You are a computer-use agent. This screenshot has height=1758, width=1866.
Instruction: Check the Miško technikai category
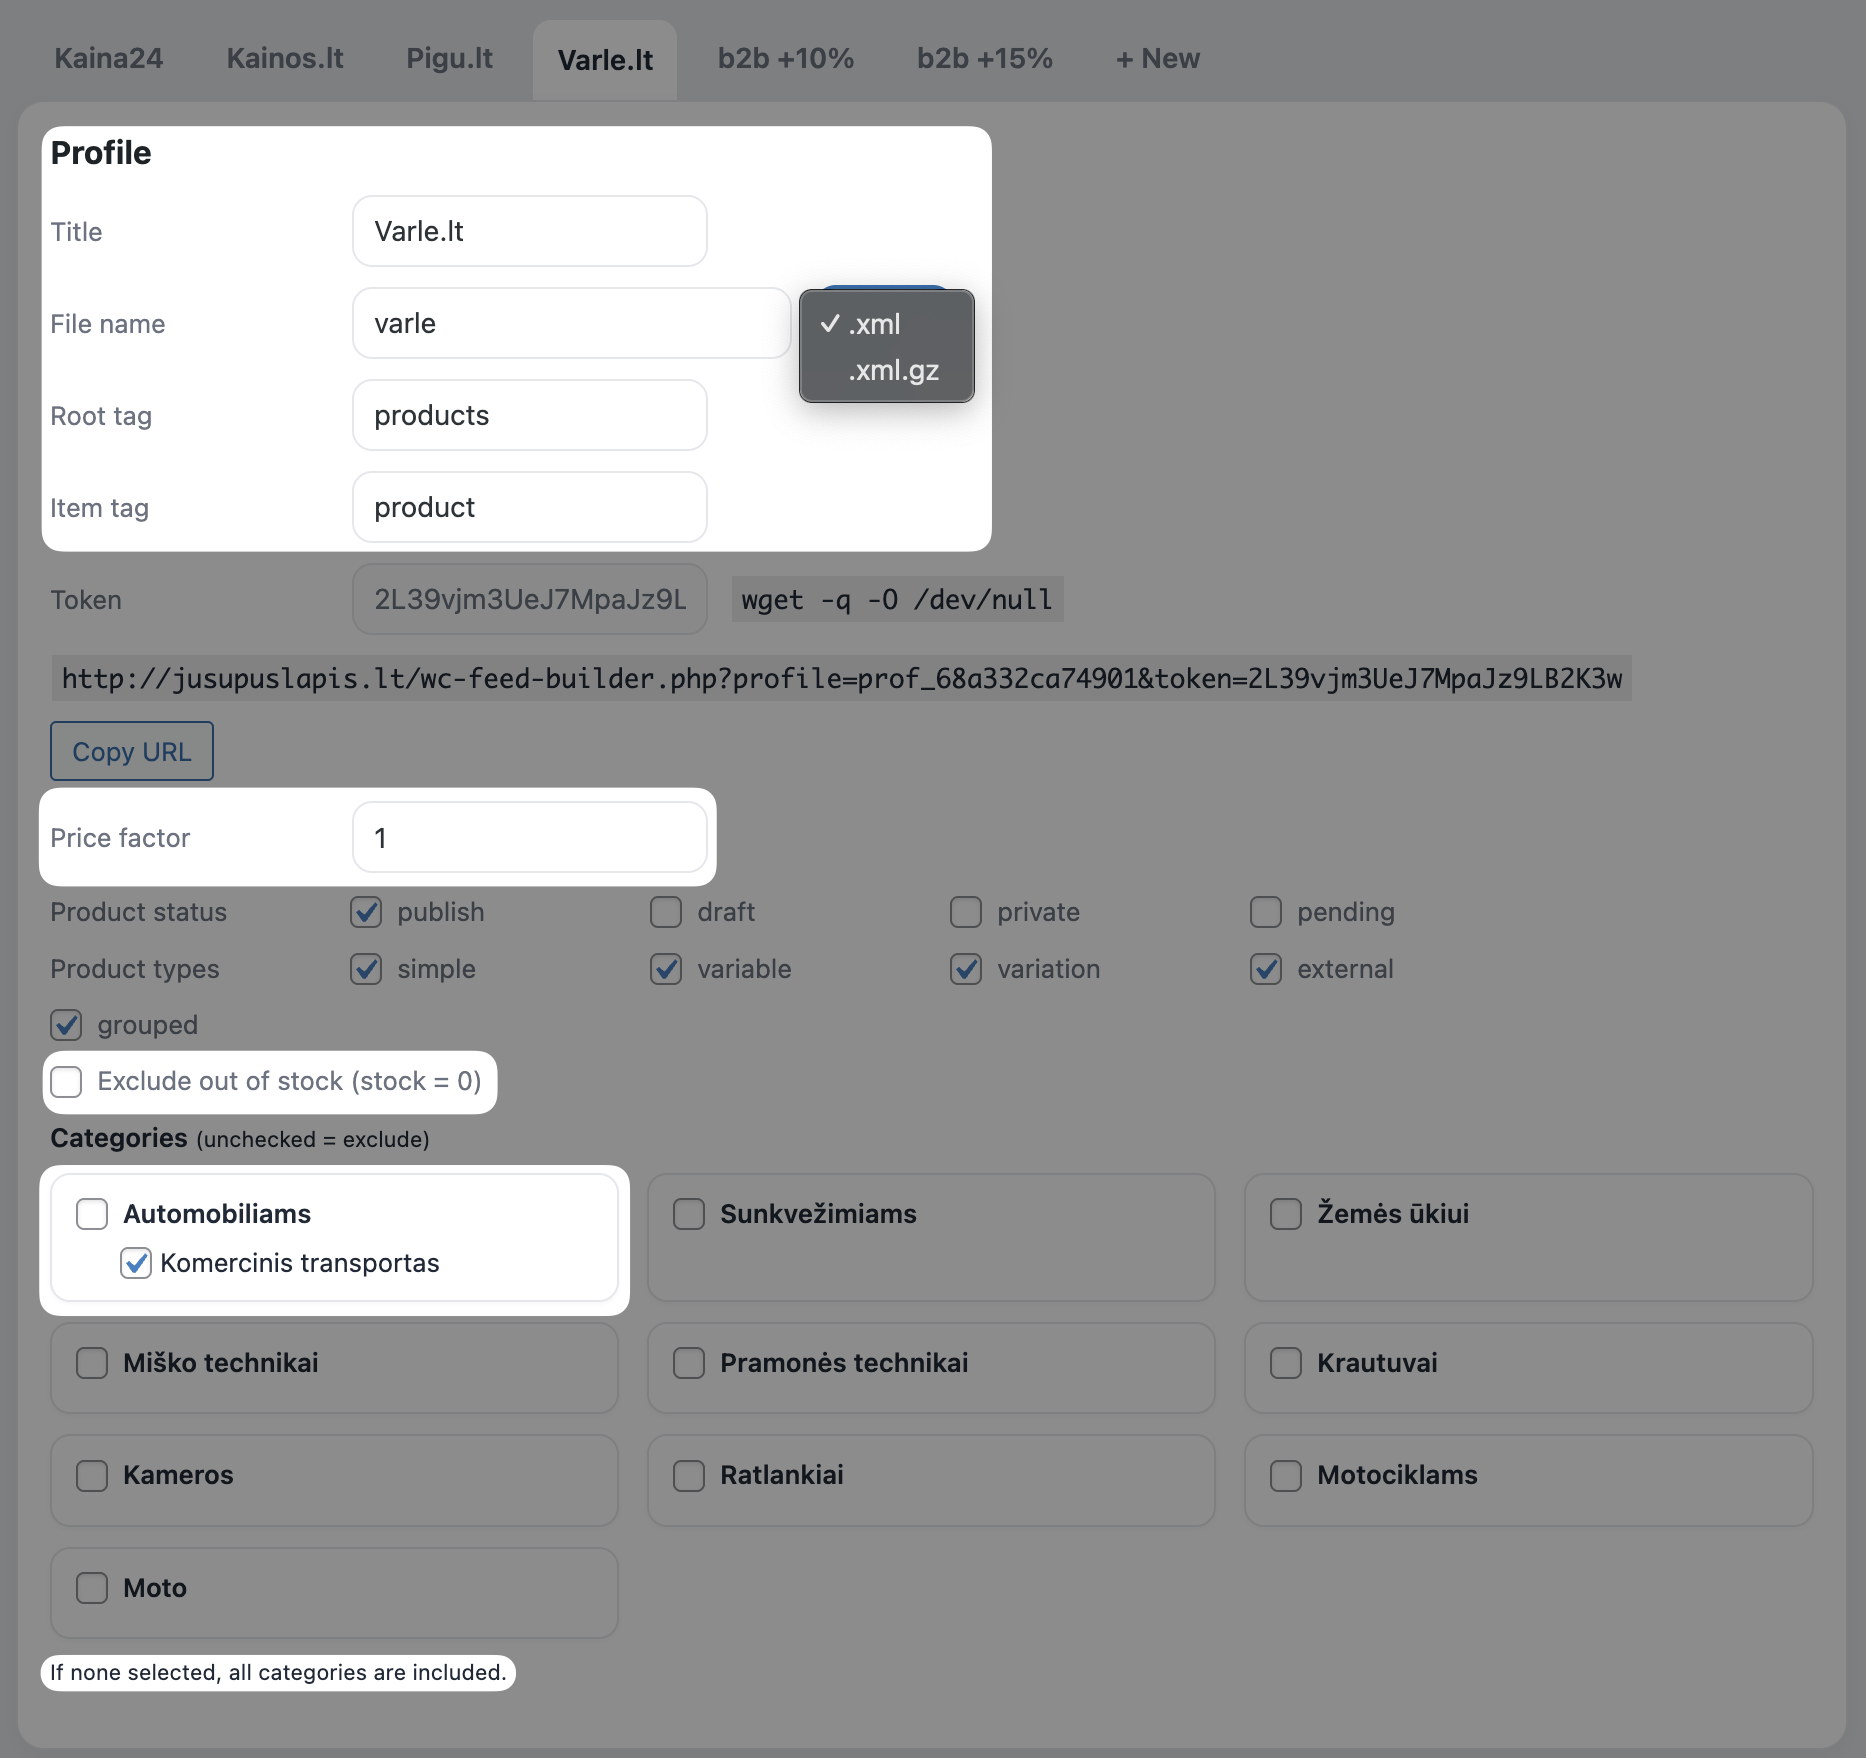click(x=92, y=1363)
